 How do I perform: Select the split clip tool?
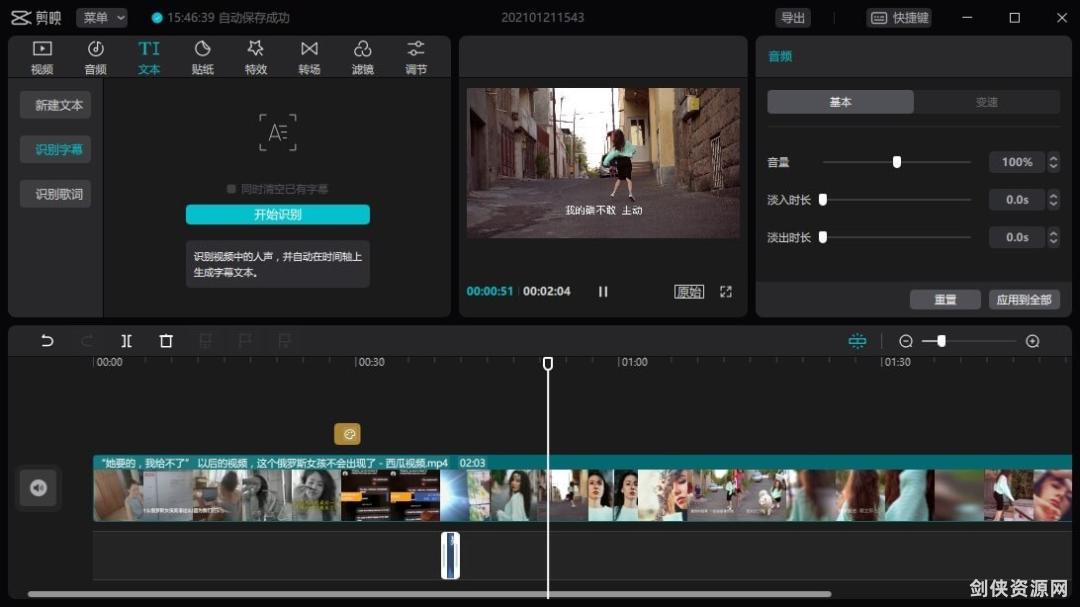(126, 341)
